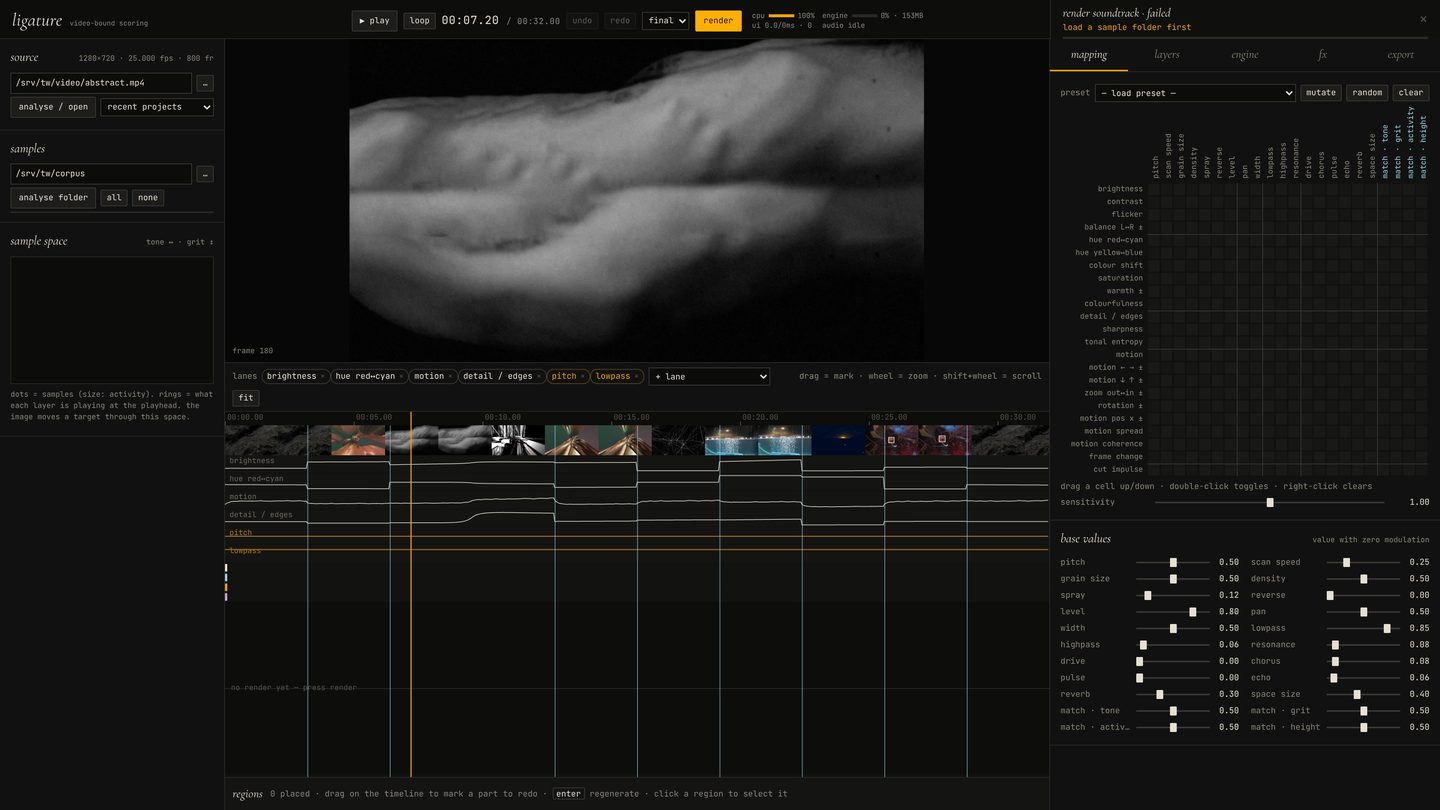Adjust the space size base value slider
Image resolution: width=1440 pixels, height=810 pixels.
(x=1363, y=694)
